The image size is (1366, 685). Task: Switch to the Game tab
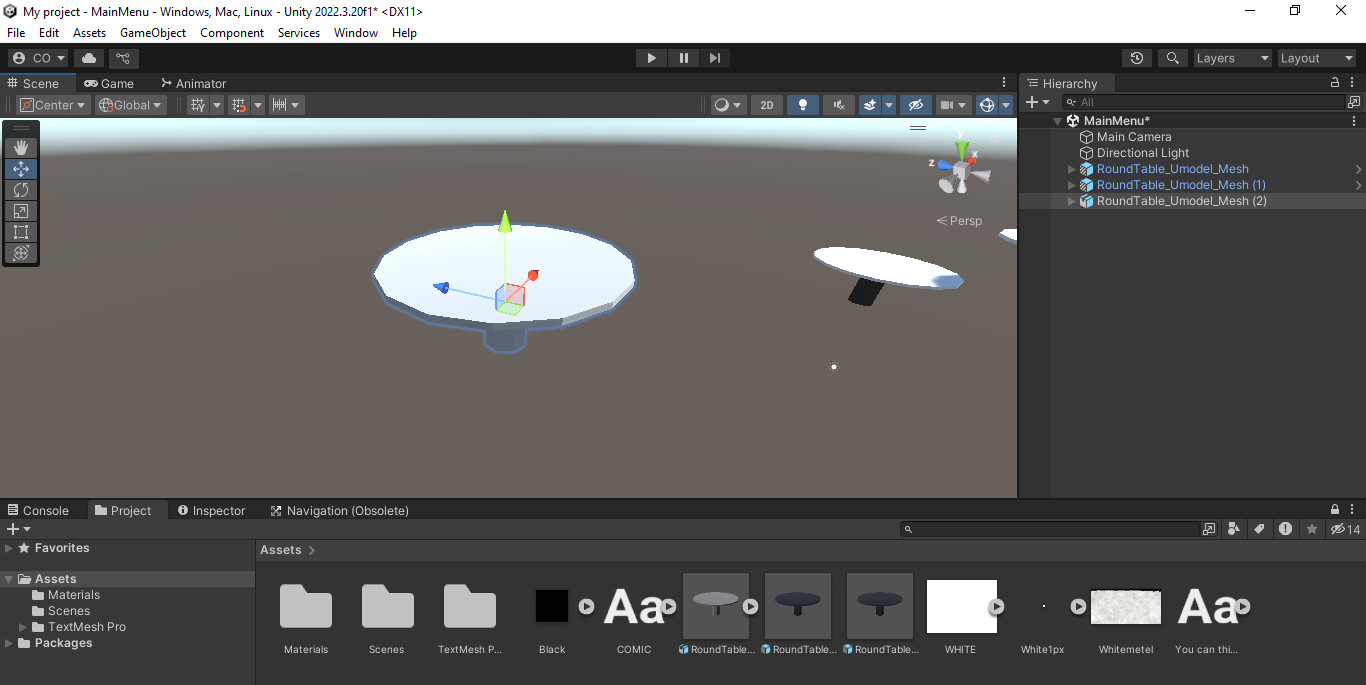110,83
